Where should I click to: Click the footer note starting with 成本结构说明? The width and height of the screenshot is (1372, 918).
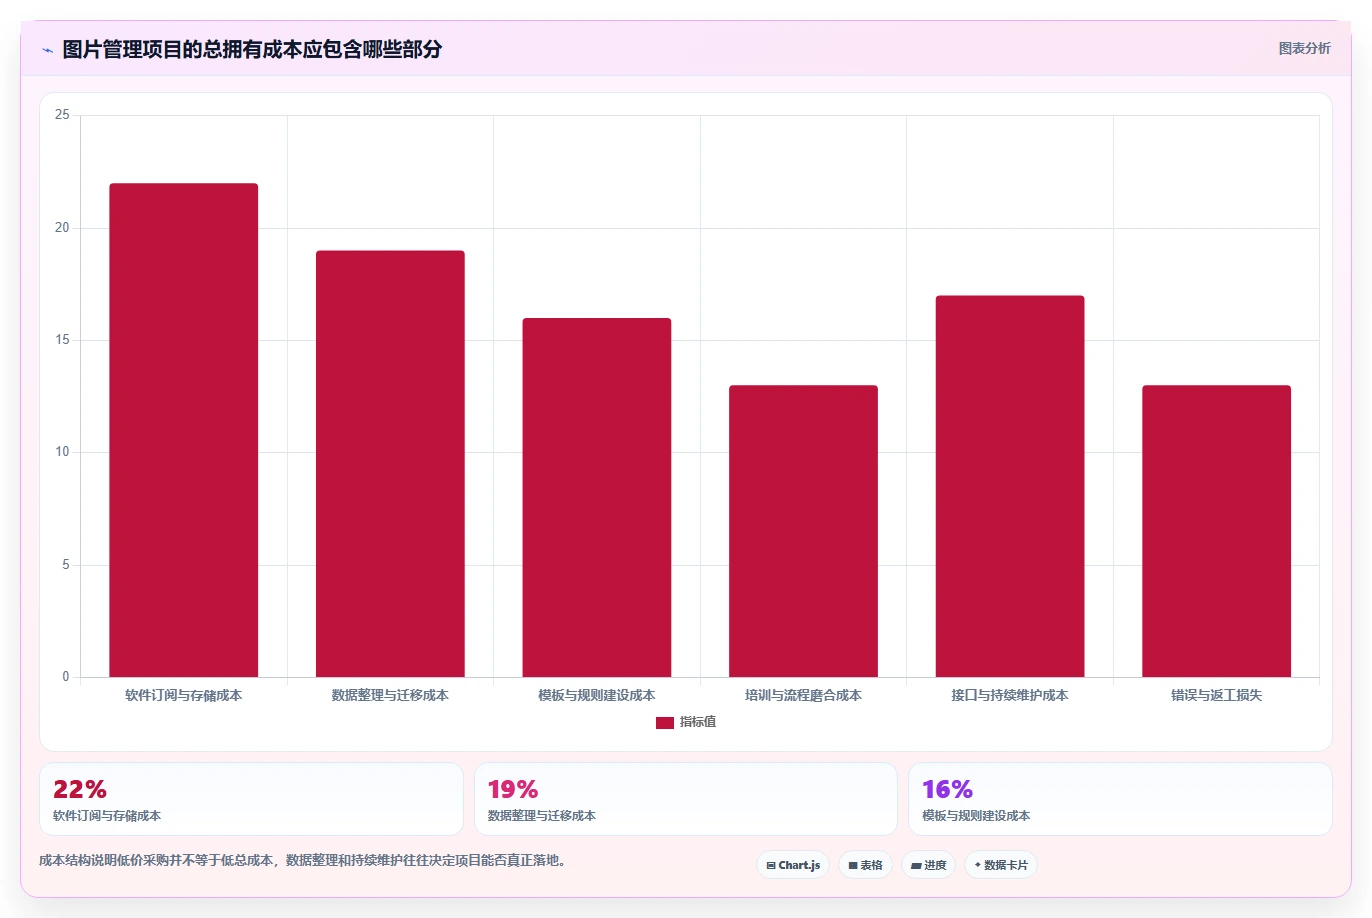click(306, 860)
